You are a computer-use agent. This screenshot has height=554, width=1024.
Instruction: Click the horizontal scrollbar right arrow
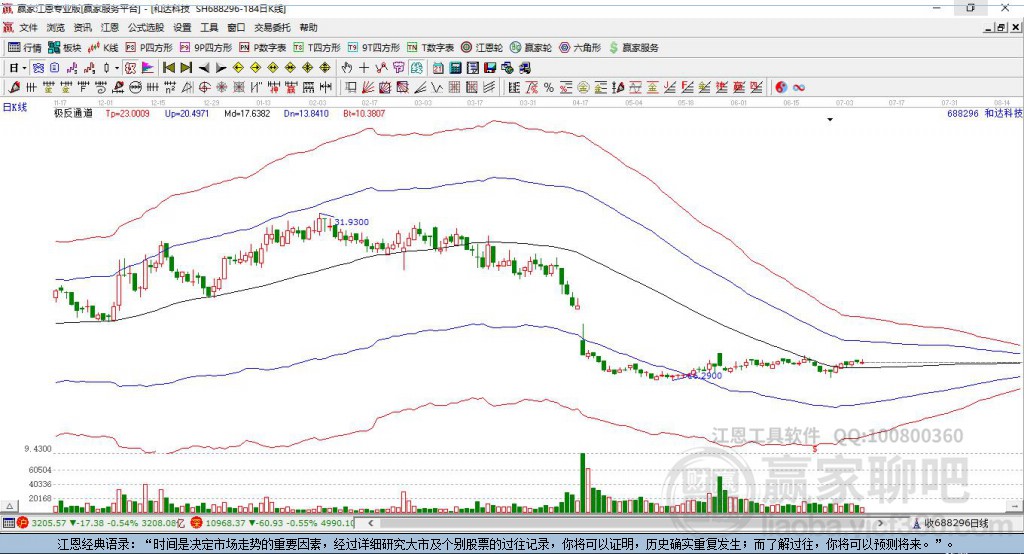(880, 523)
